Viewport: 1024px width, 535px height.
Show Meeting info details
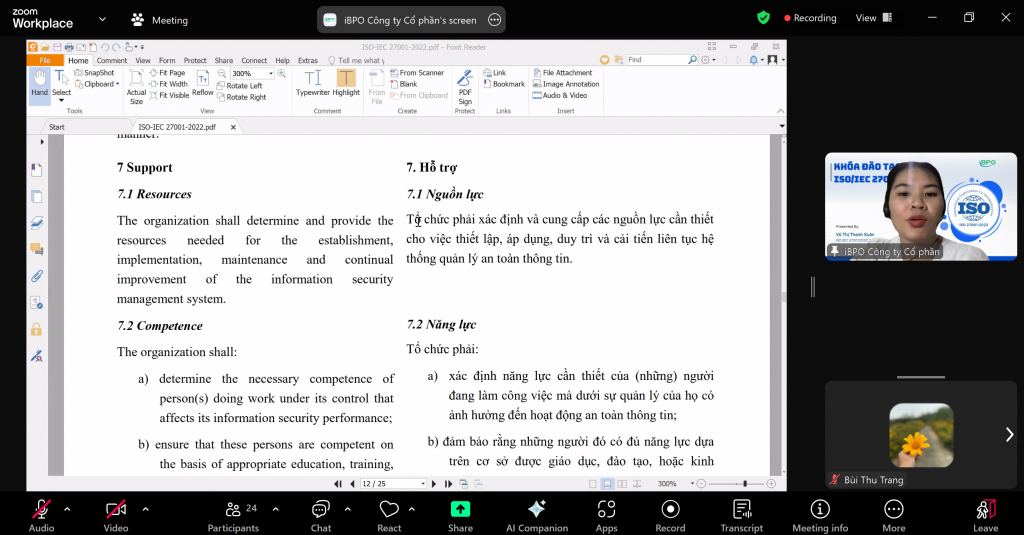[819, 514]
